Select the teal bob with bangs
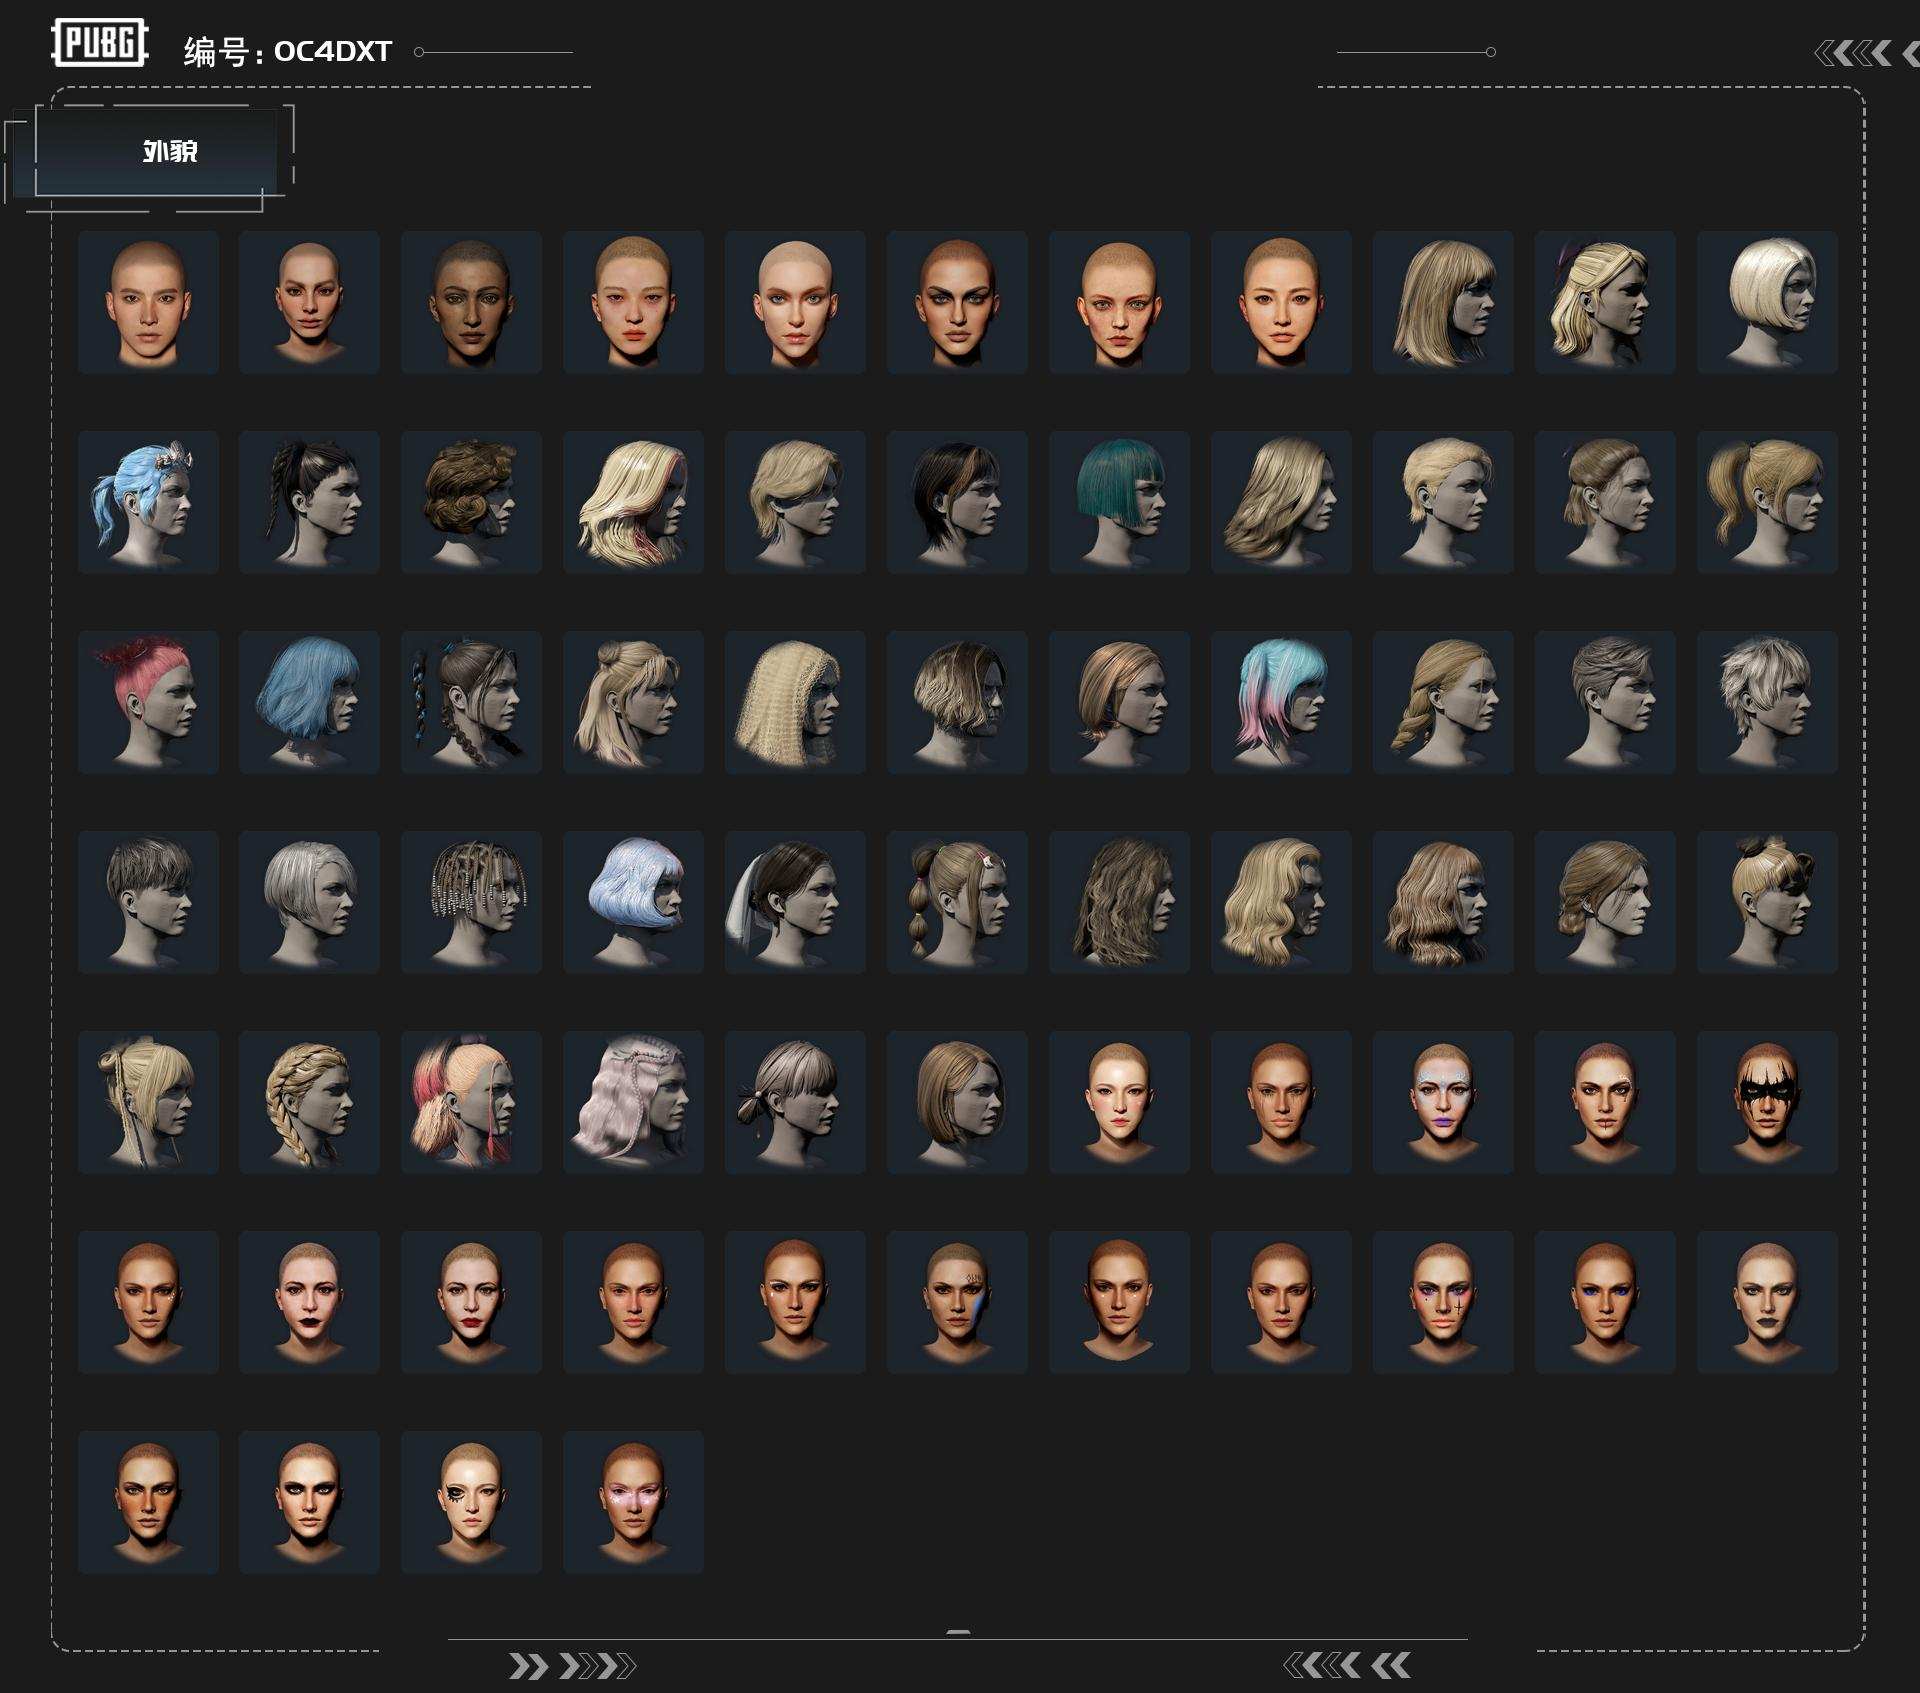The width and height of the screenshot is (1920, 1693). (1119, 502)
